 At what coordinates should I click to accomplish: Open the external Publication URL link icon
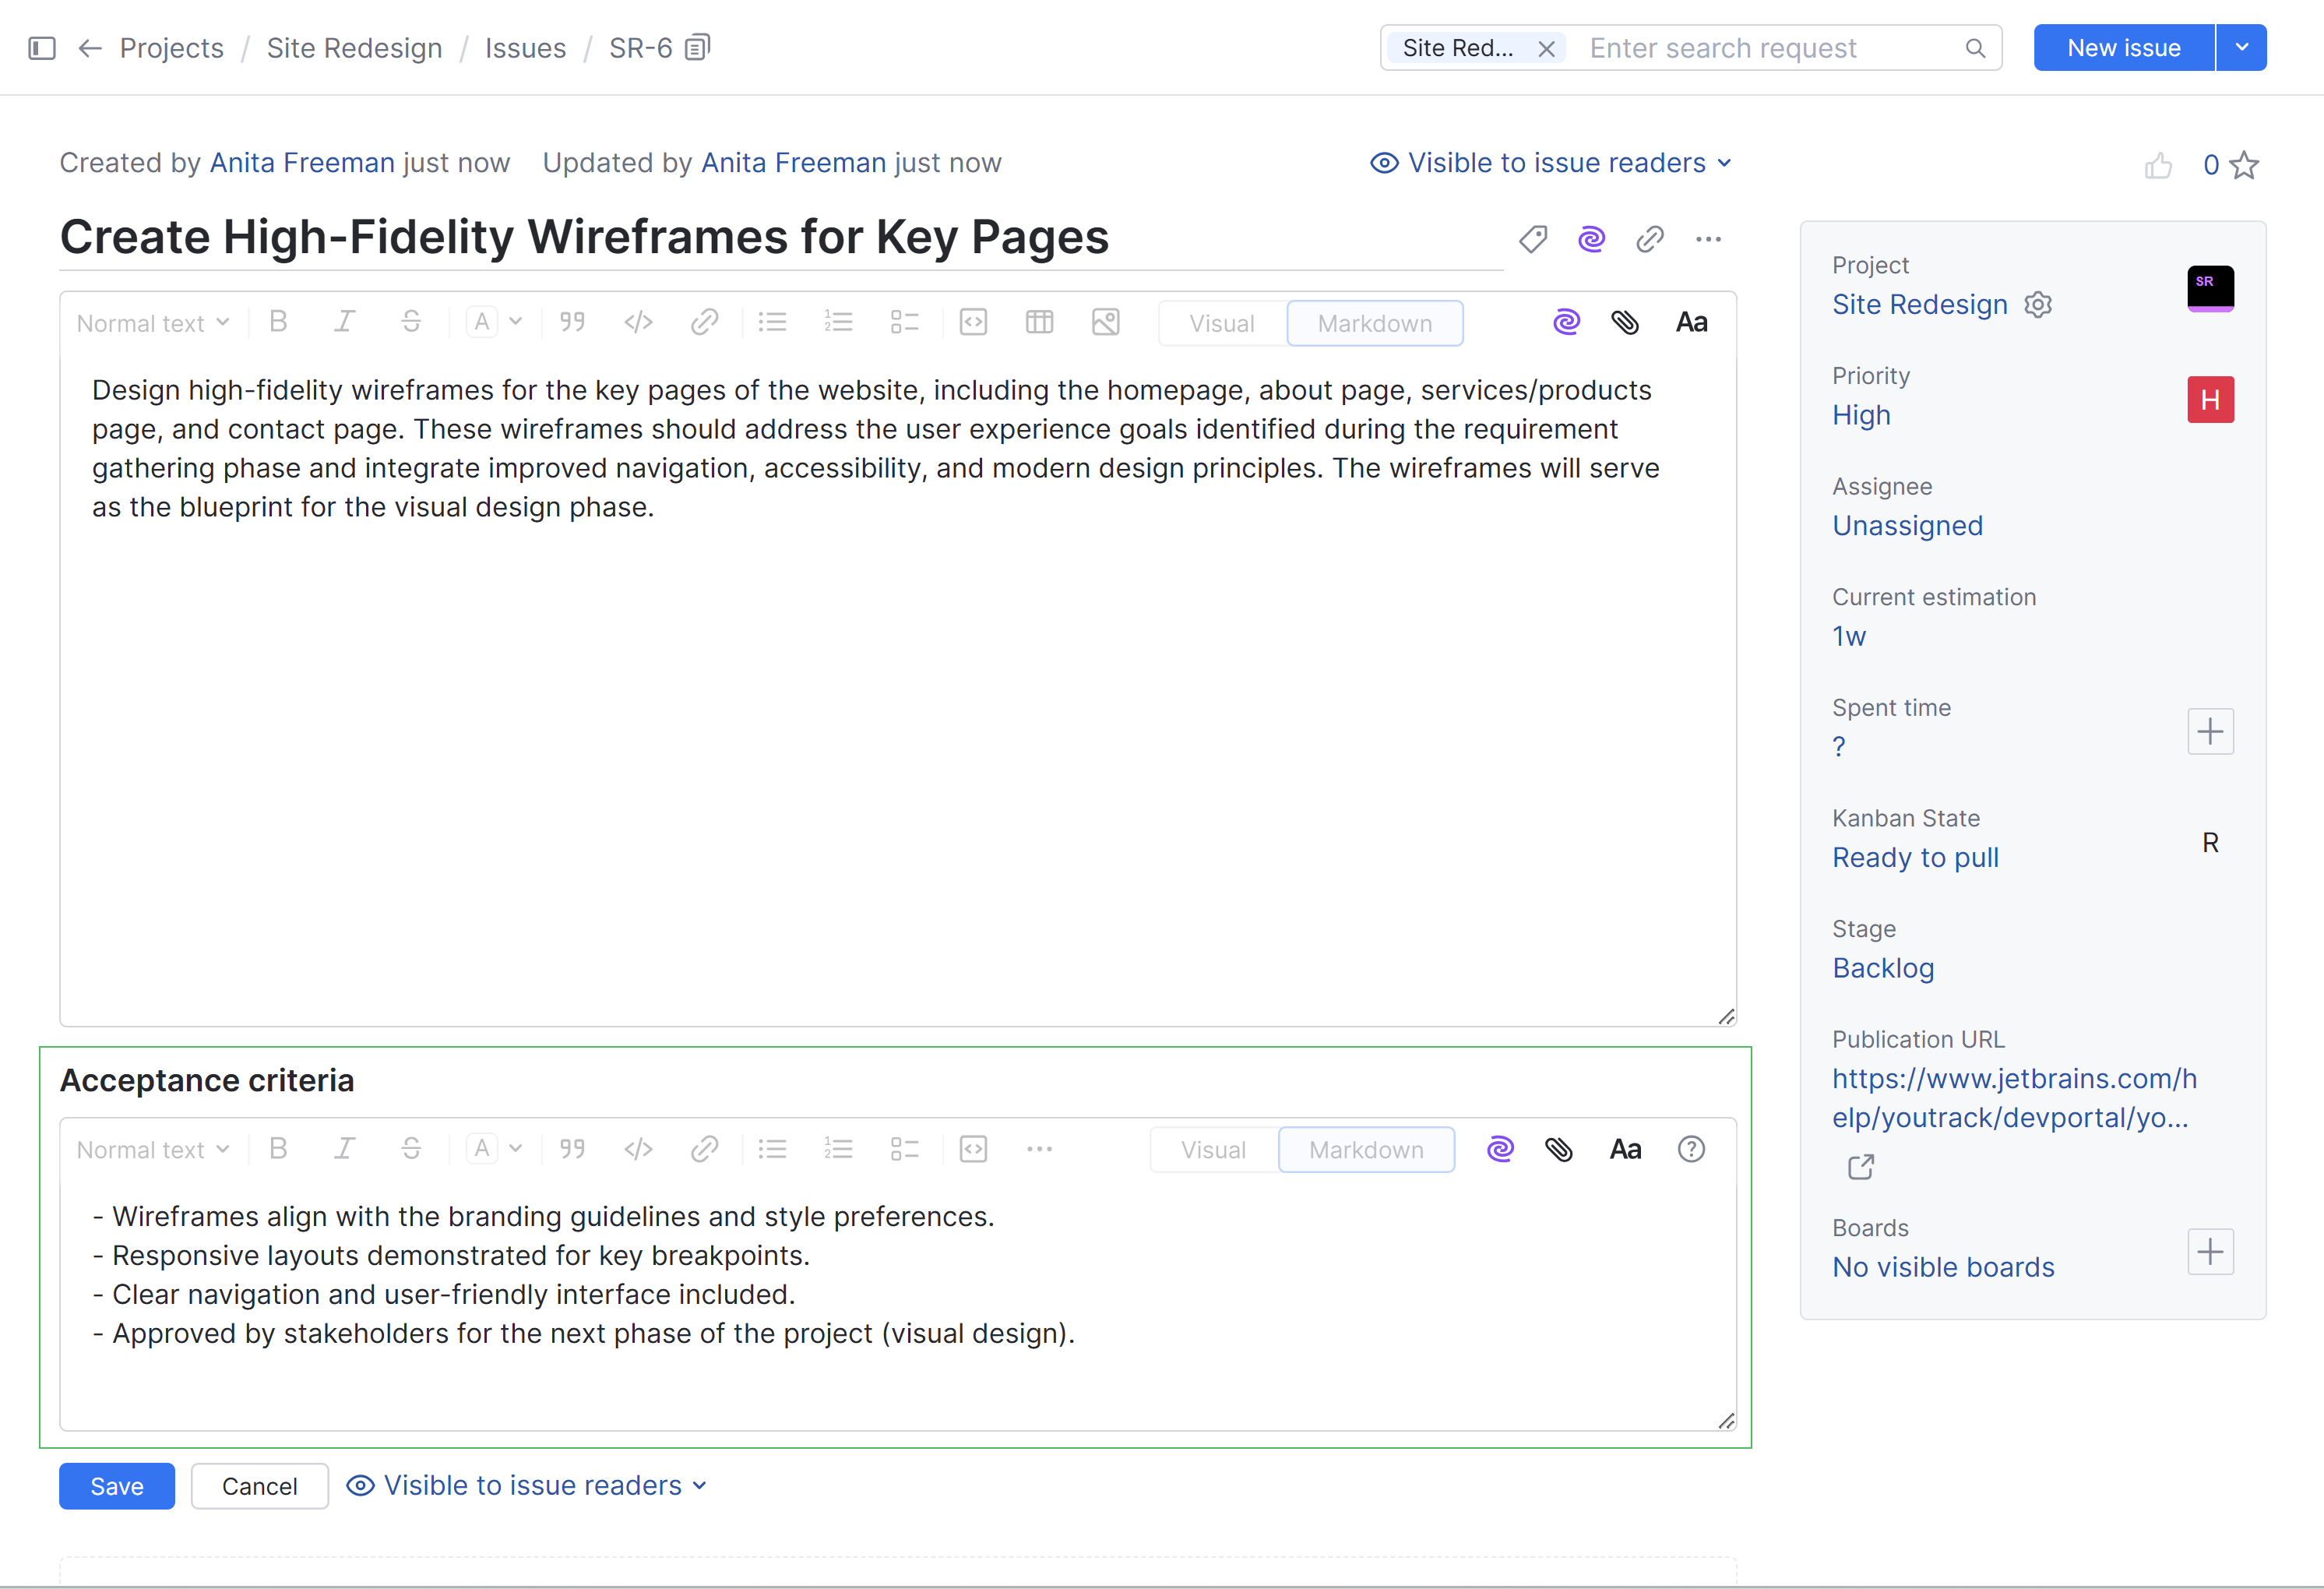(x=1860, y=1167)
